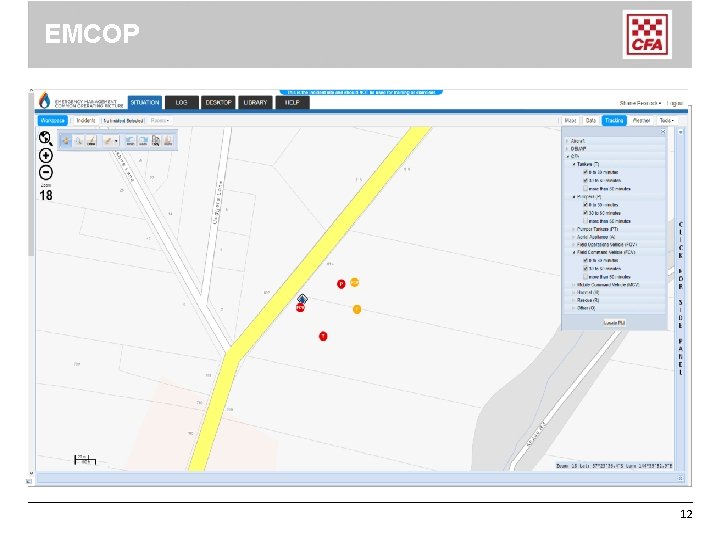Image resolution: width=720 pixels, height=540 pixels.
Task: Click the Logout link
Action: point(675,103)
